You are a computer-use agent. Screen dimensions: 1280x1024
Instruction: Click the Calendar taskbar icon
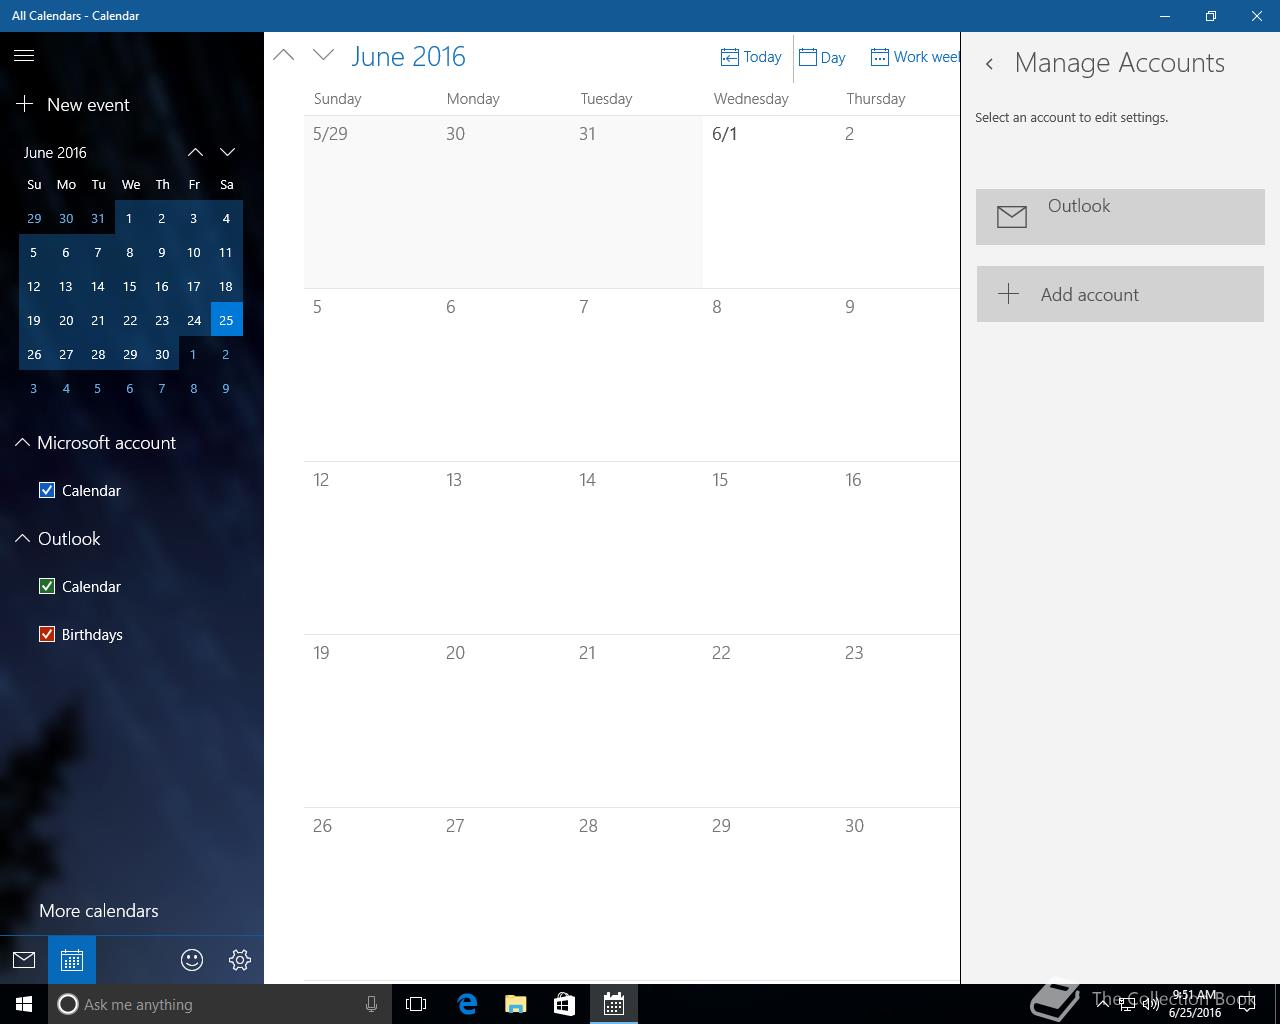(x=614, y=1004)
